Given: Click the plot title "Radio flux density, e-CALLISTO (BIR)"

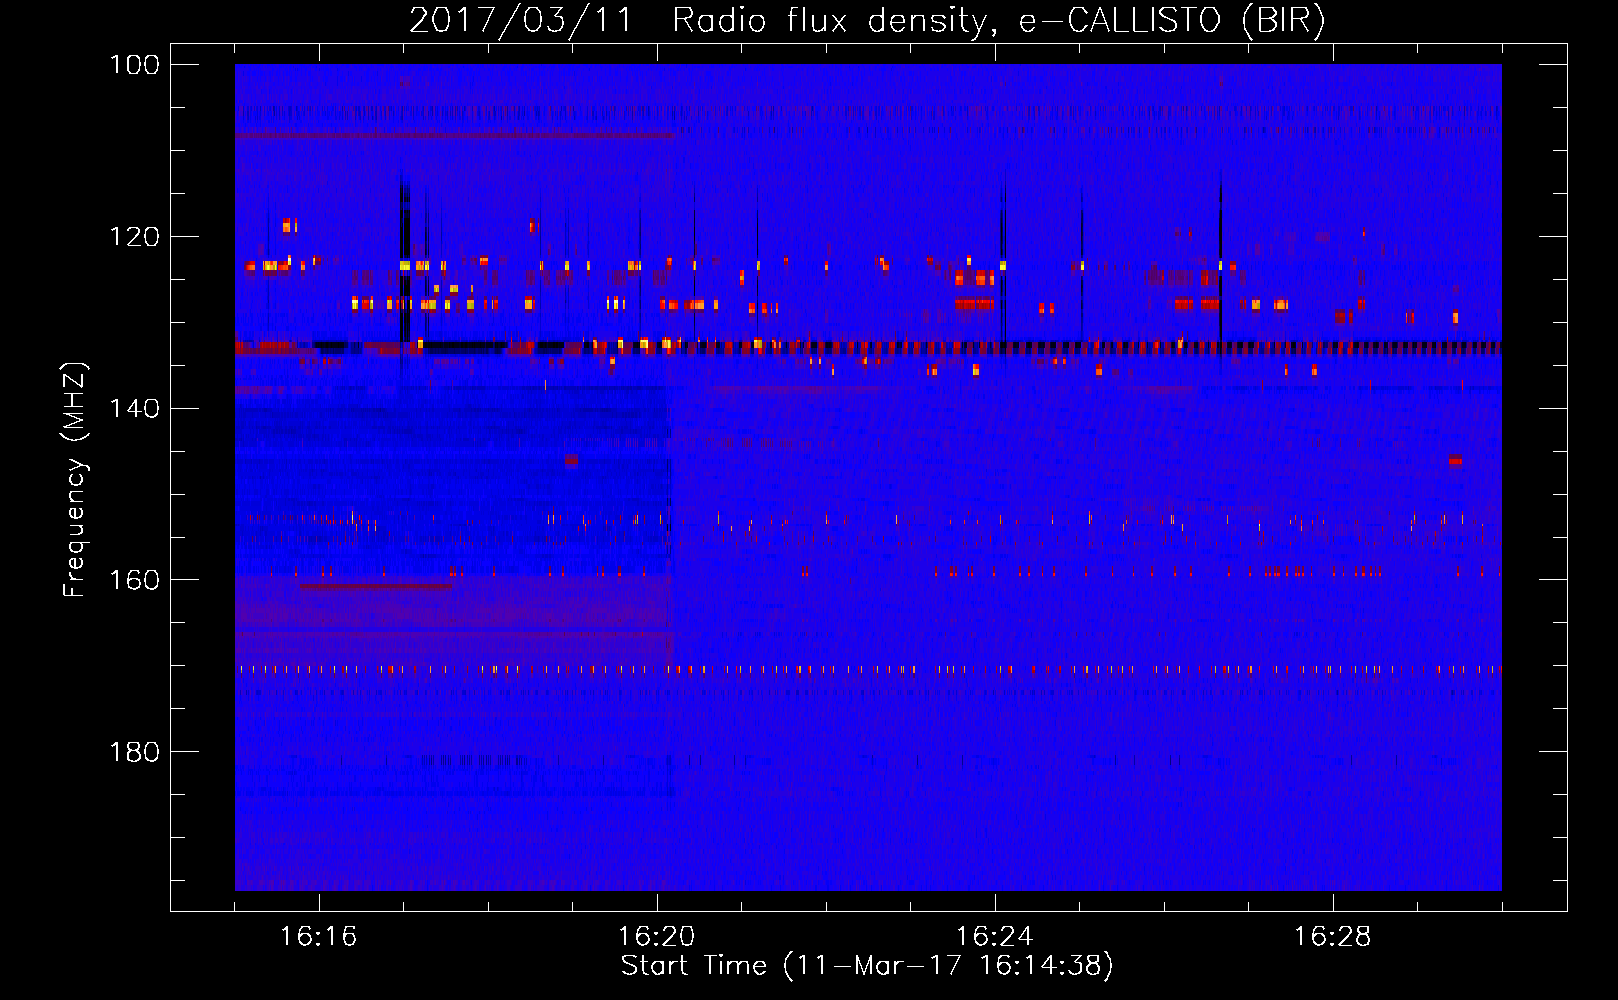Looking at the screenshot, I should 998,20.
